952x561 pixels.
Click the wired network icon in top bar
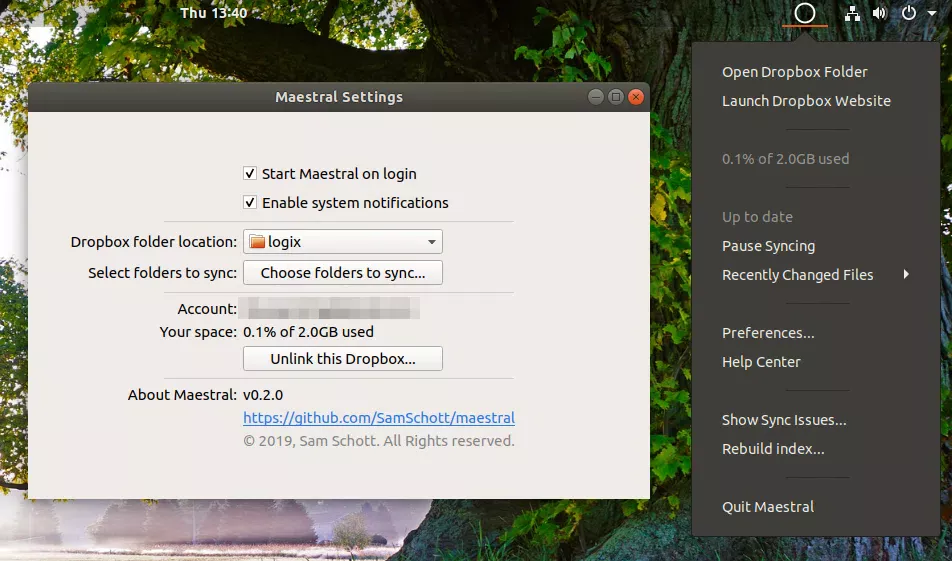[852, 14]
